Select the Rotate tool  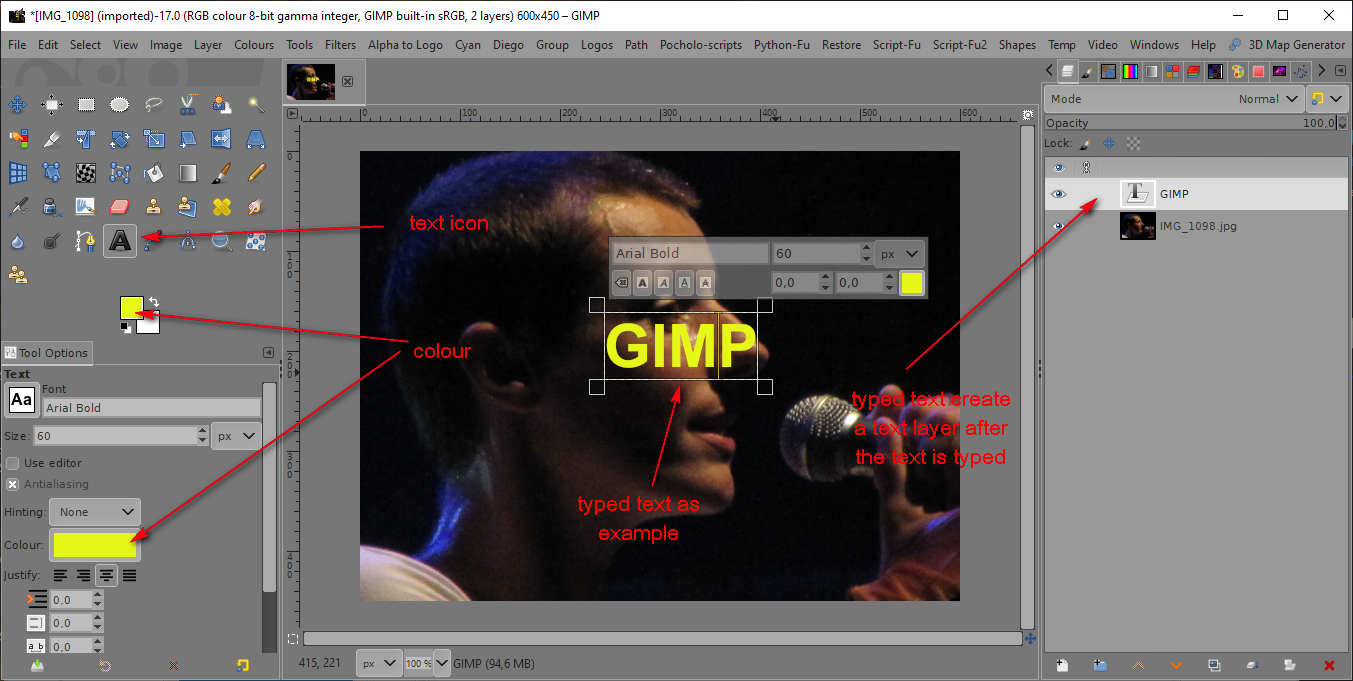pos(120,139)
